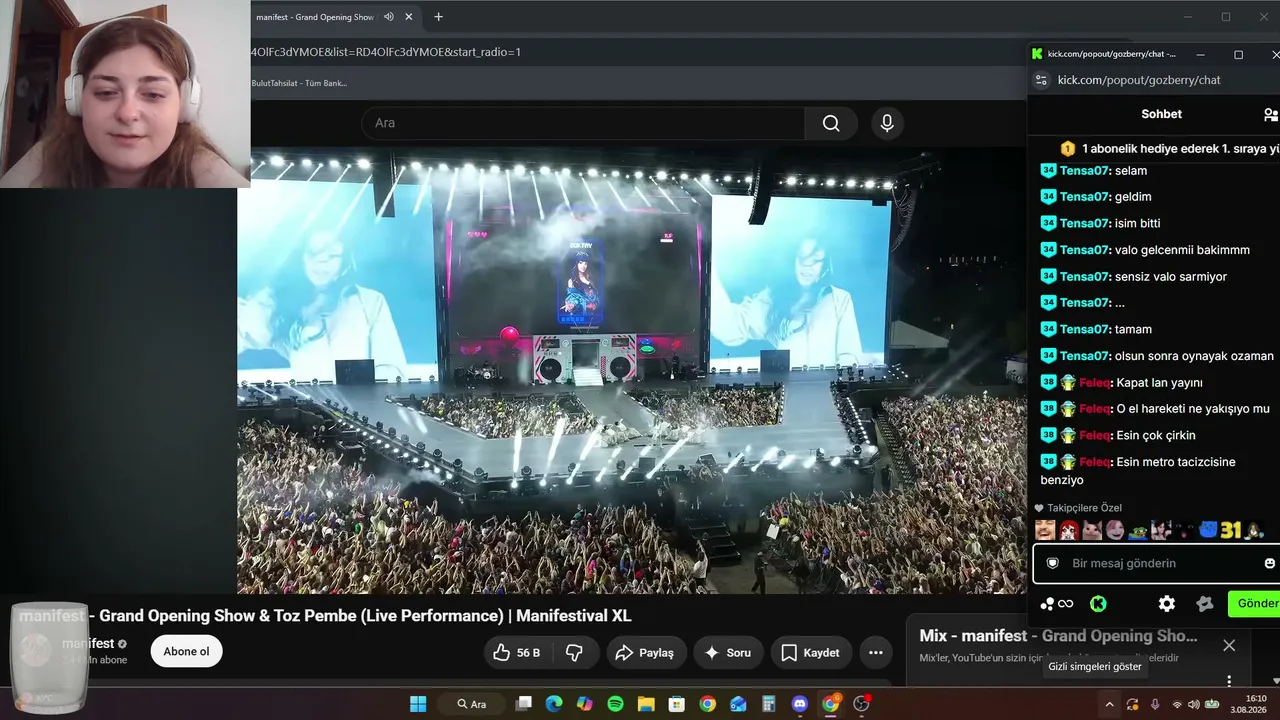Like the video showing 56 B
The height and width of the screenshot is (720, 1280).
[517, 653]
